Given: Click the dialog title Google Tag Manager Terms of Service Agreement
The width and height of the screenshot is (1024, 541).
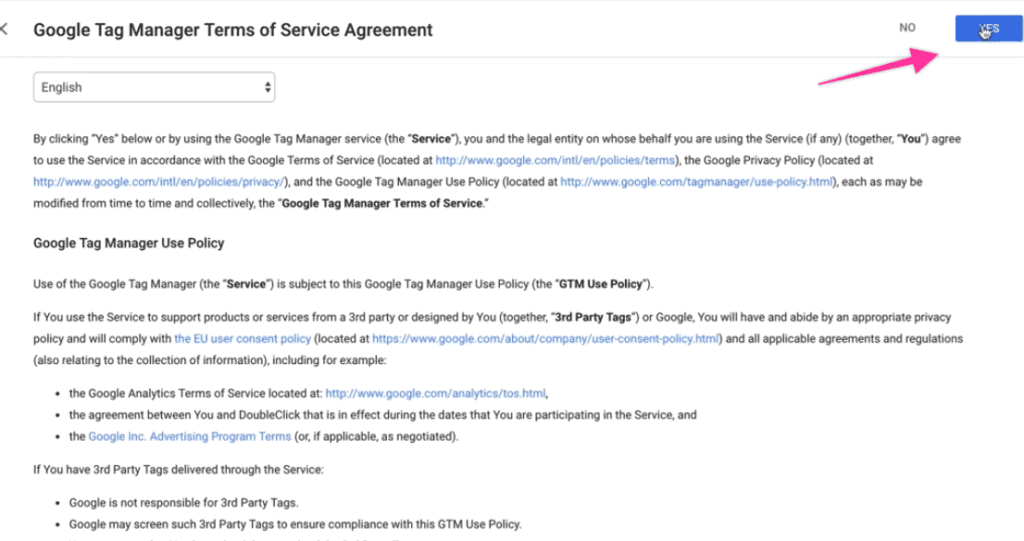Looking at the screenshot, I should (232, 30).
